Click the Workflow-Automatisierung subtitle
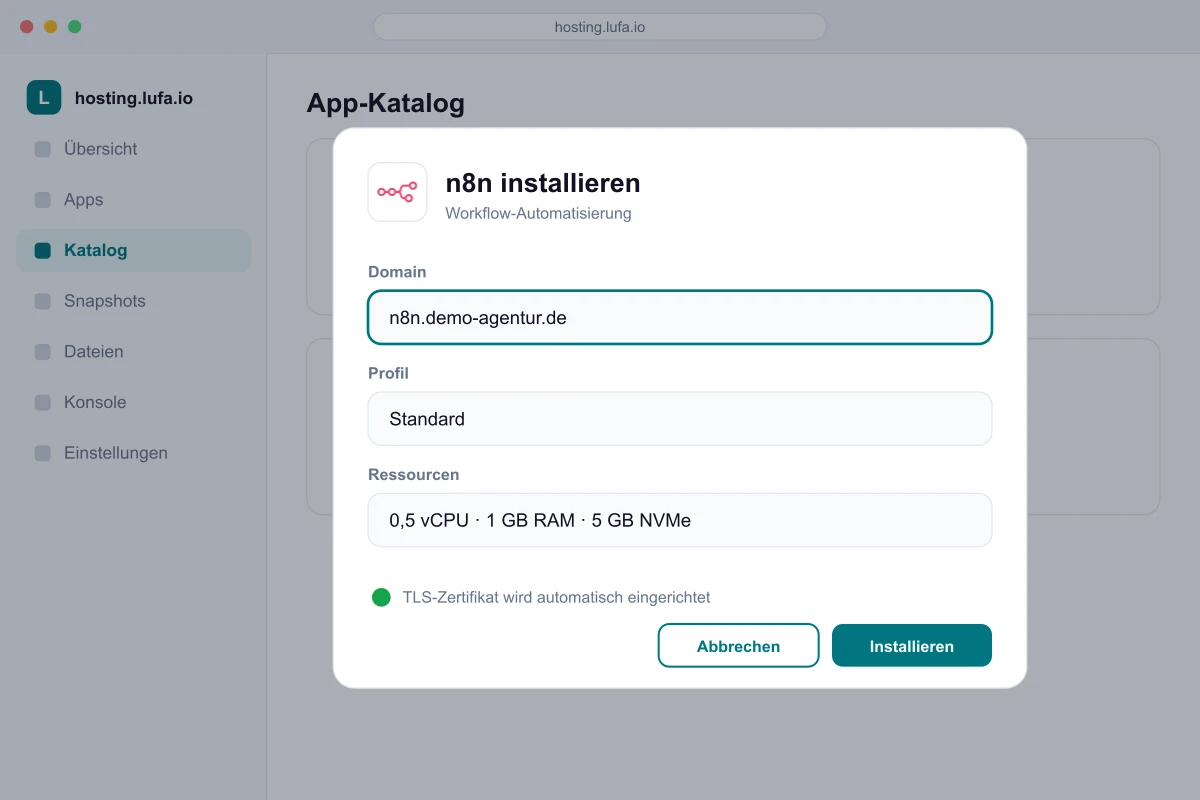 click(x=538, y=213)
